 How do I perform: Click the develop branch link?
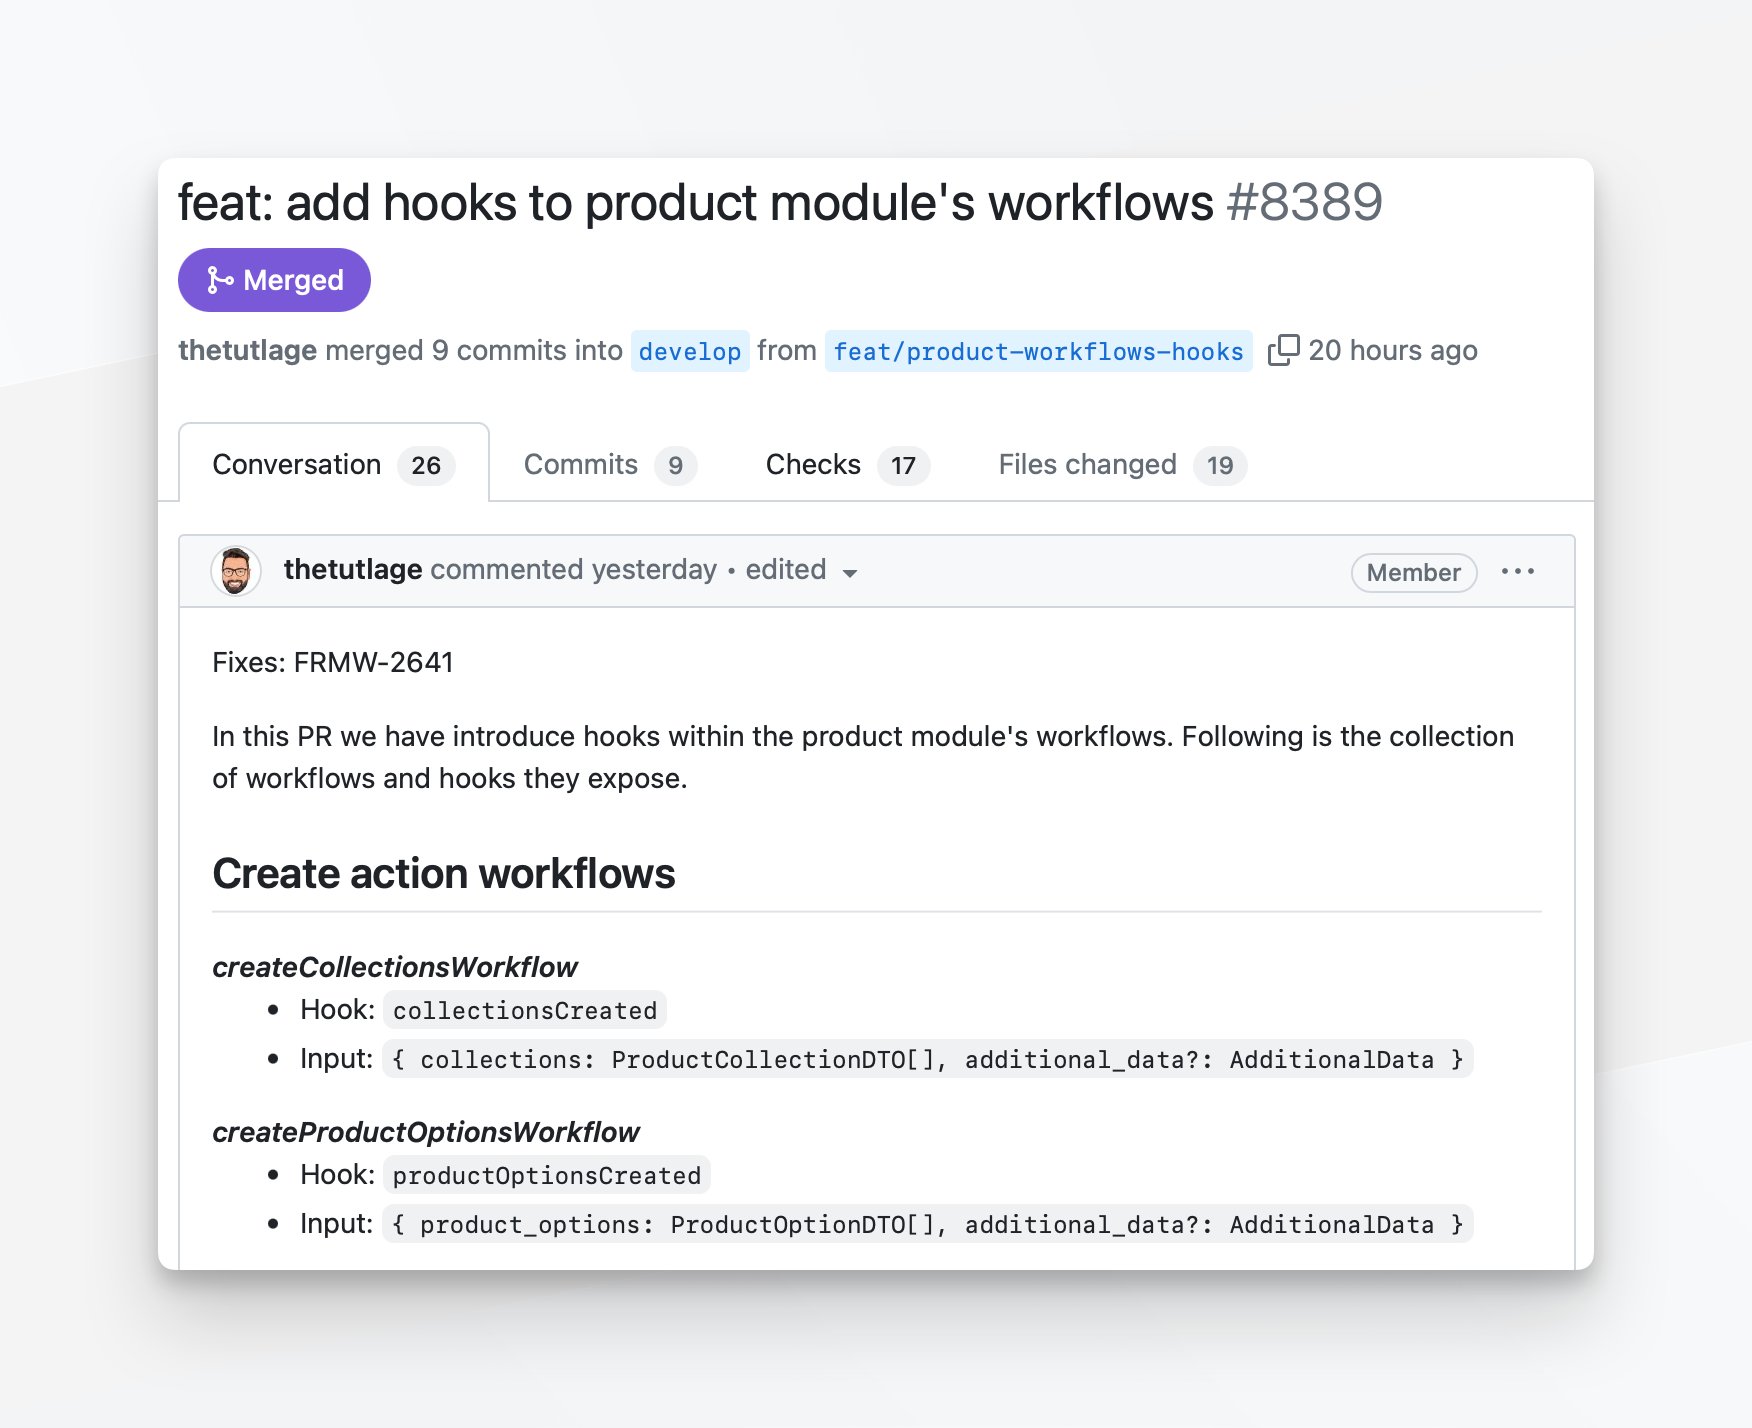[x=690, y=351]
